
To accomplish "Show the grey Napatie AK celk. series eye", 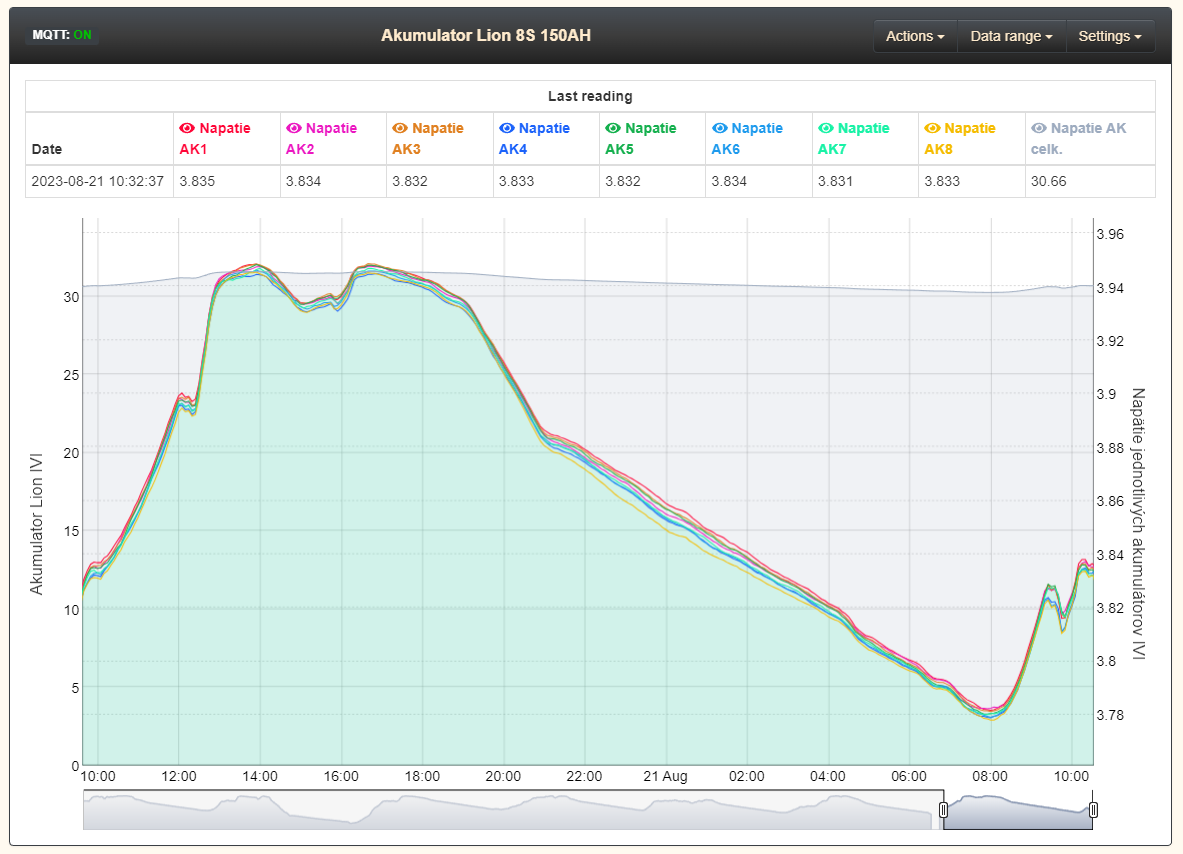I will (1039, 128).
